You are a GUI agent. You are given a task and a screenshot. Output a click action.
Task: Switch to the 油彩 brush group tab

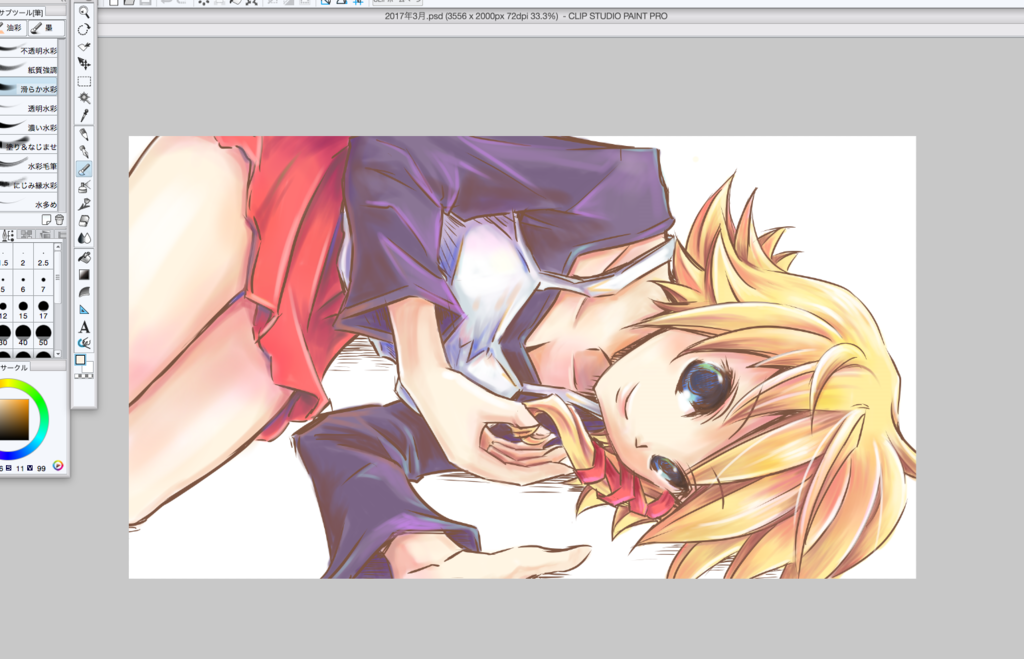[12, 27]
